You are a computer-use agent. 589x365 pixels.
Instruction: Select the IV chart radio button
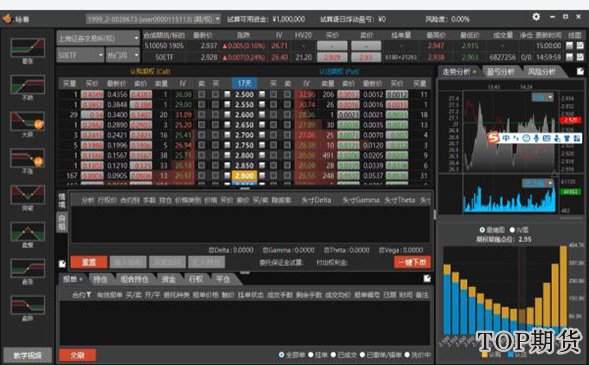point(512,230)
